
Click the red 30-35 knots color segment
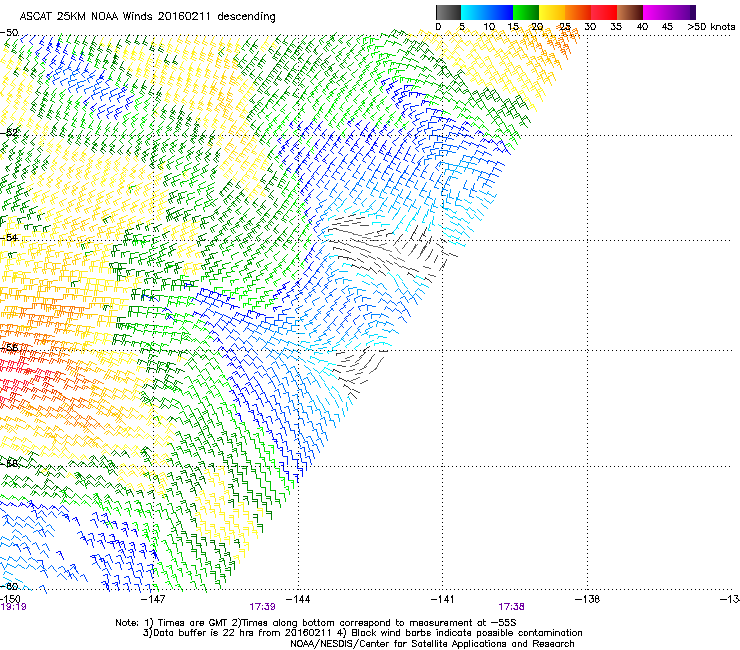[x=604, y=12]
